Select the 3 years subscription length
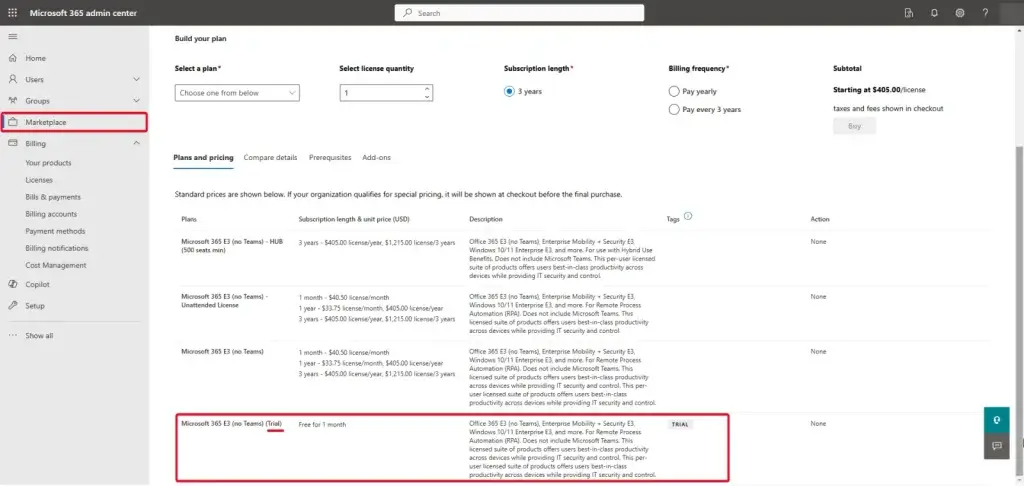The image size is (1024, 486). click(509, 91)
